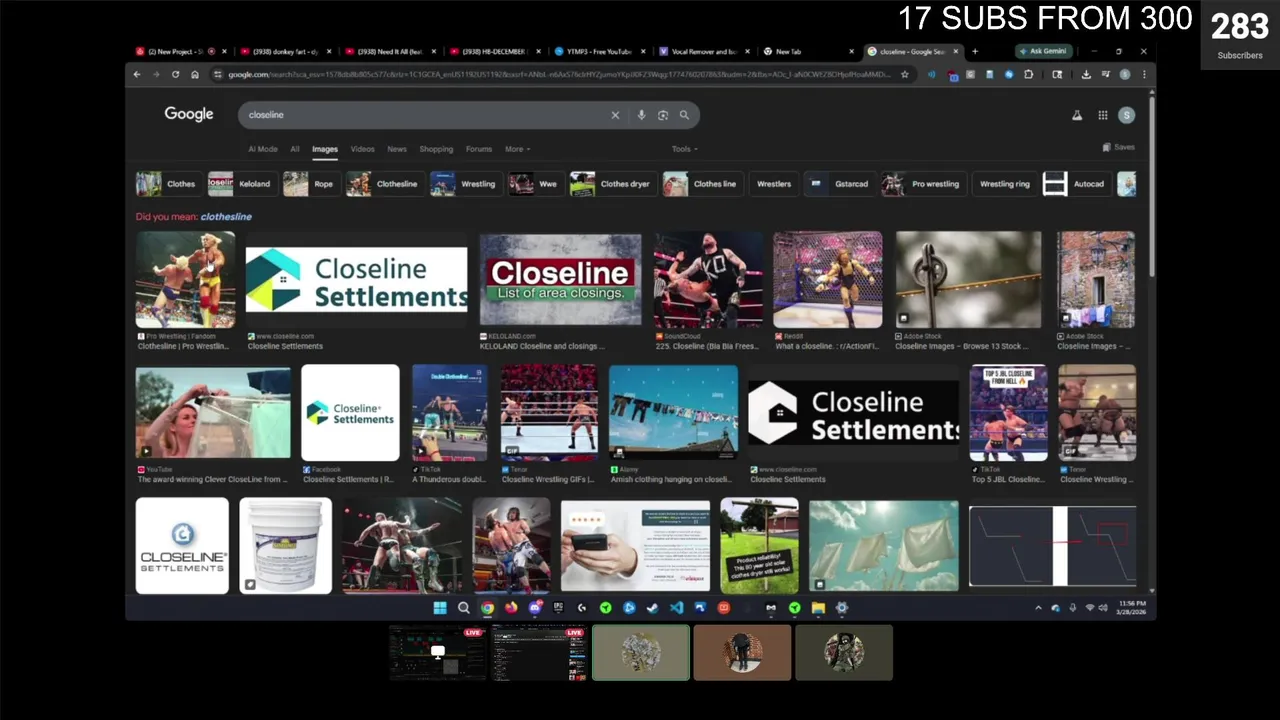Select the Autocad filter chip
Viewport: 1280px width, 720px height.
pyautogui.click(x=1075, y=184)
